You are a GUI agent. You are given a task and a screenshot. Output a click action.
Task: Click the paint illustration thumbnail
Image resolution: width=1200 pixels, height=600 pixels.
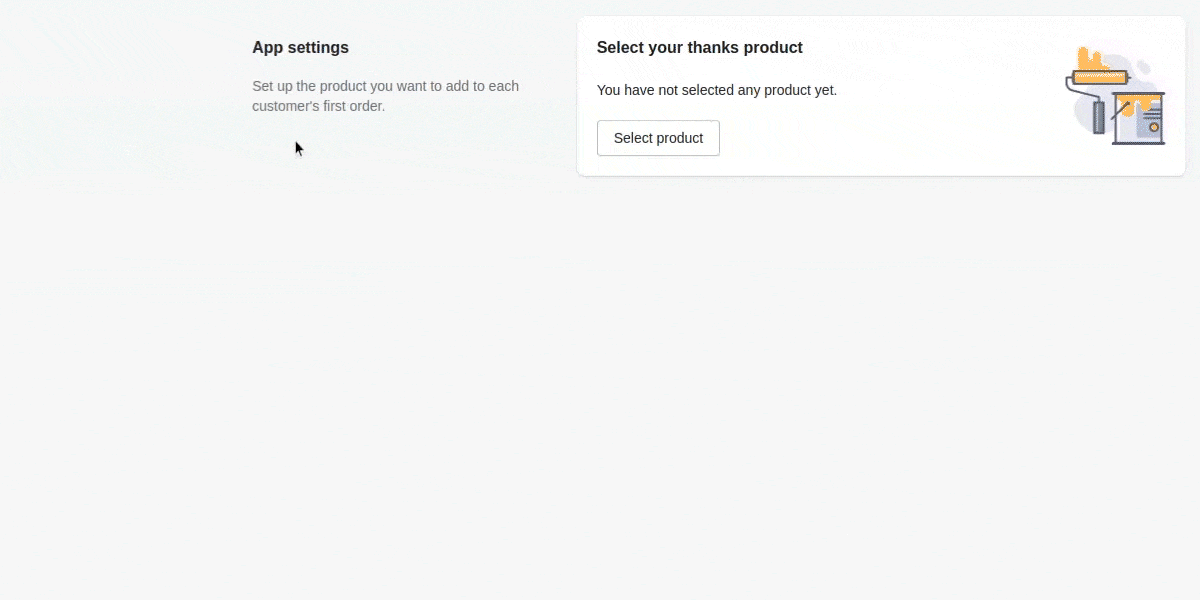click(x=1117, y=95)
